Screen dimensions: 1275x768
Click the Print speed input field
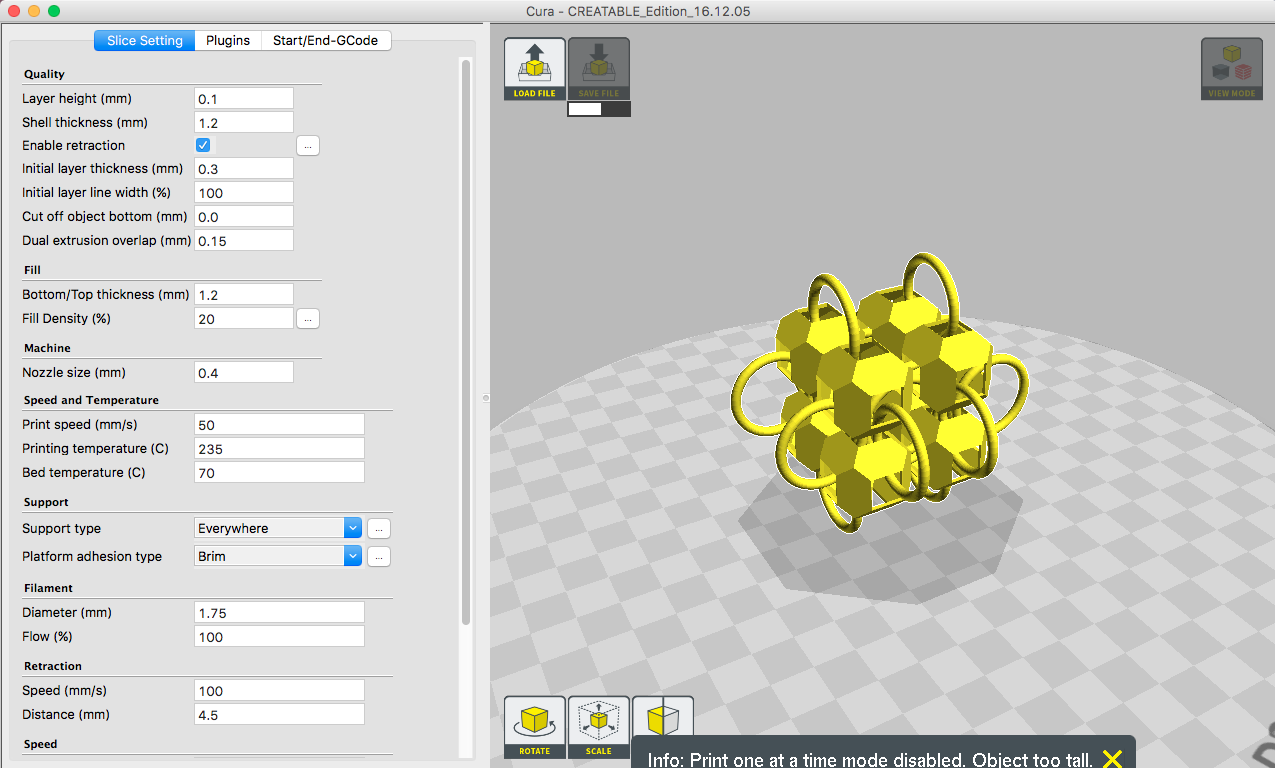click(x=279, y=425)
